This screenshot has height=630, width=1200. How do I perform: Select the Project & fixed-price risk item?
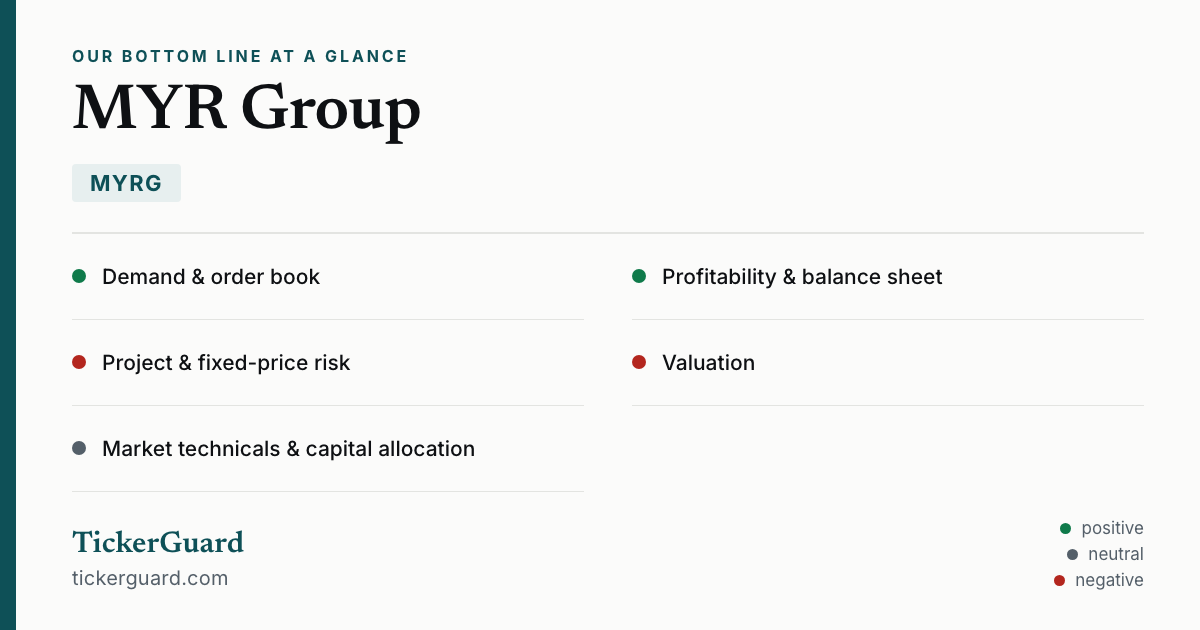coord(328,363)
